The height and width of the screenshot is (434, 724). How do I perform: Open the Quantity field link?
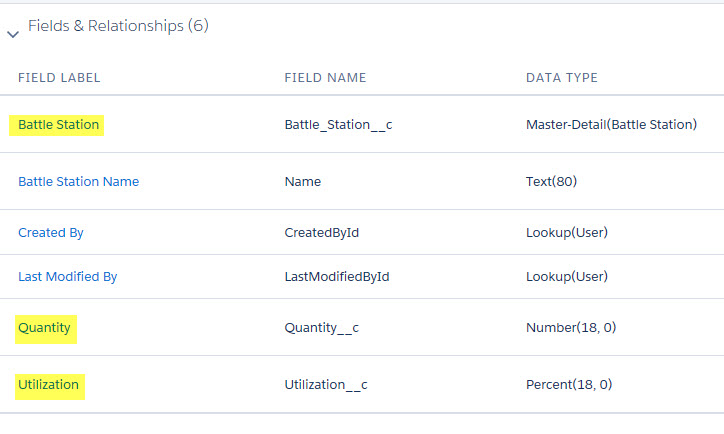(45, 328)
